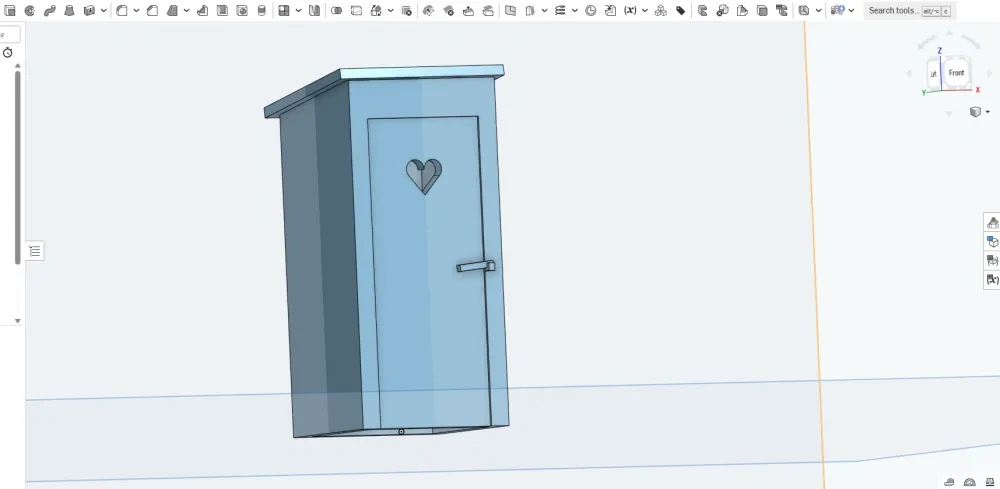
Task: Open the appearance panel icon on right edge
Action: (x=992, y=222)
